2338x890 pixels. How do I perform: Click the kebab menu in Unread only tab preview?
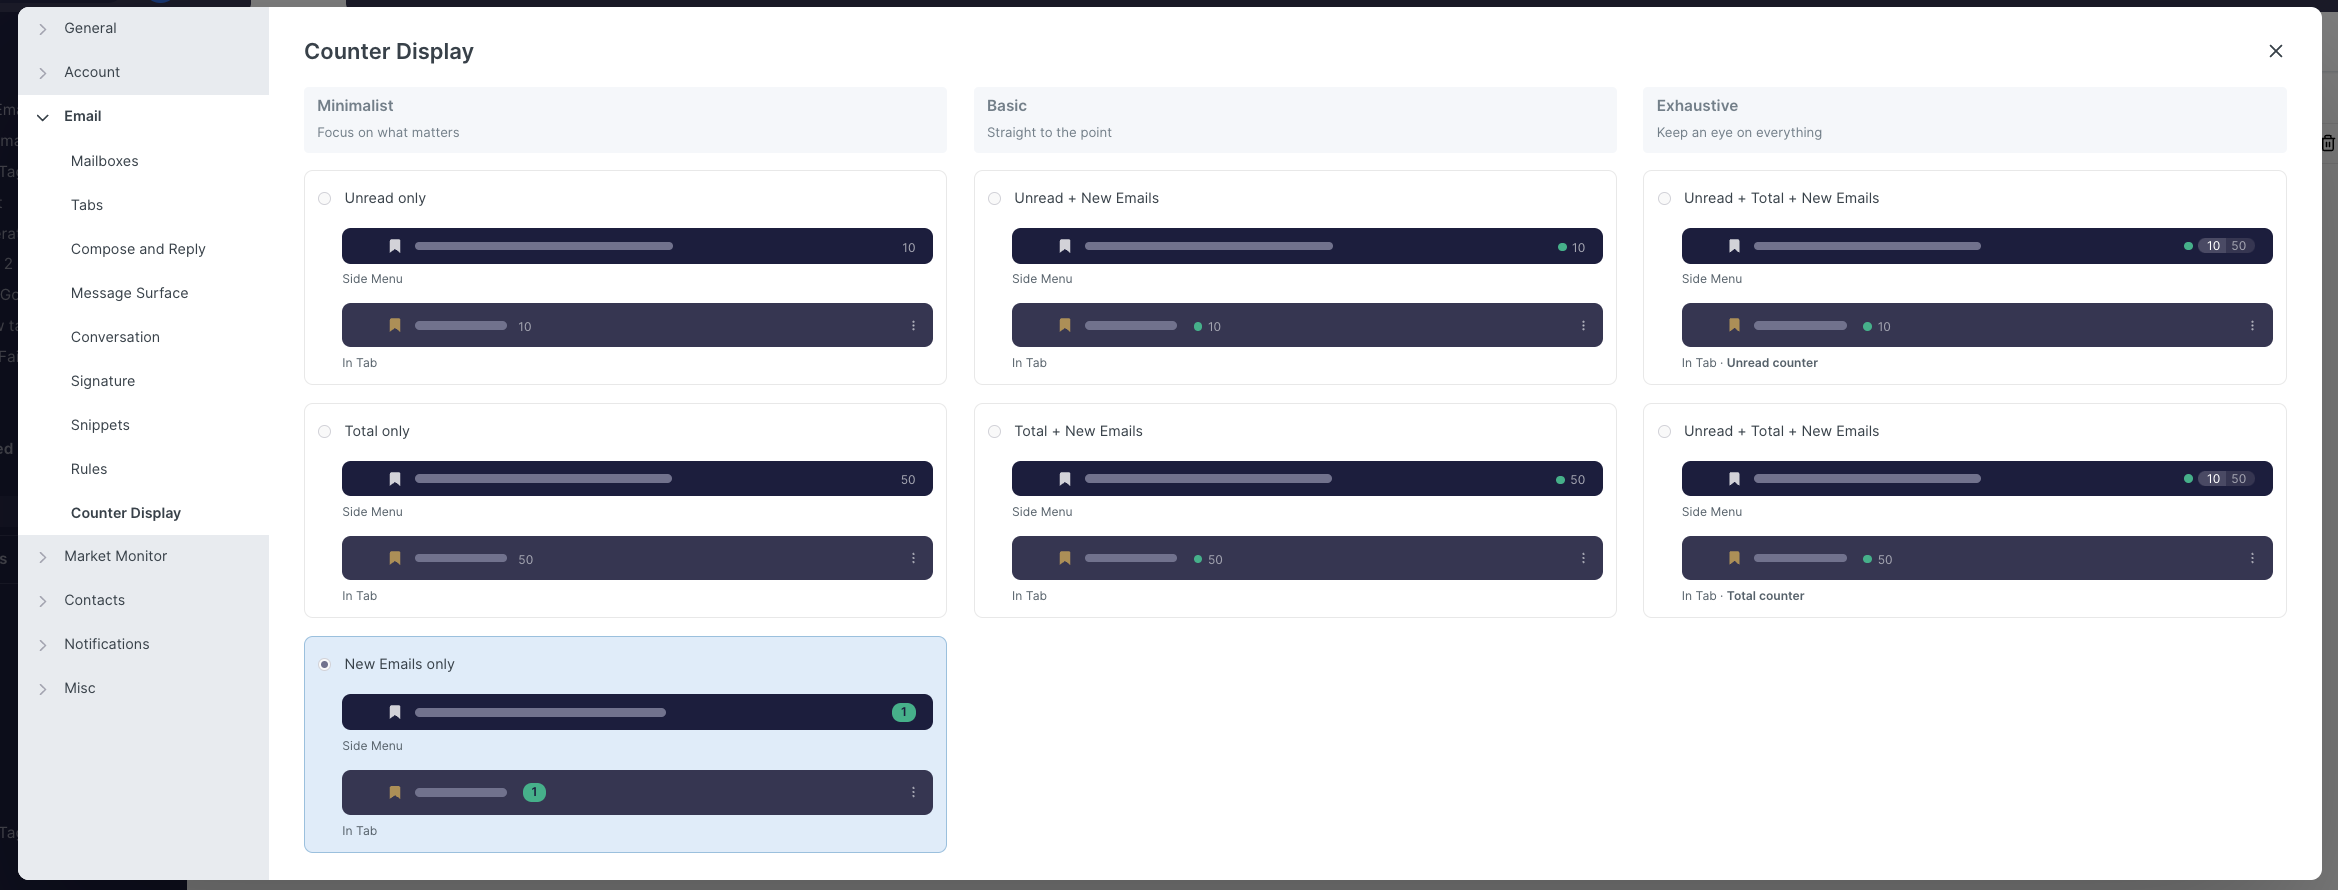(913, 326)
